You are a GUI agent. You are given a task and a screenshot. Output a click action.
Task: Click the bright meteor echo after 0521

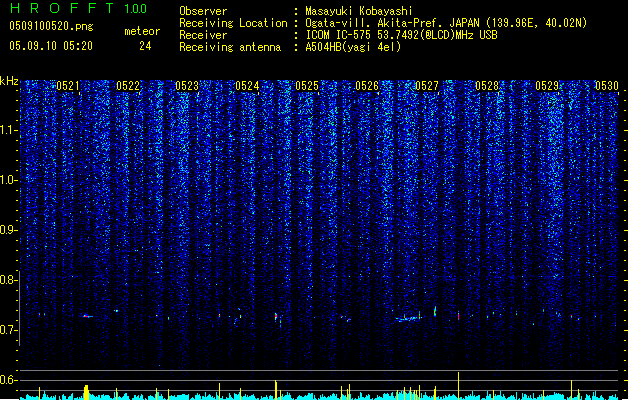click(x=87, y=316)
